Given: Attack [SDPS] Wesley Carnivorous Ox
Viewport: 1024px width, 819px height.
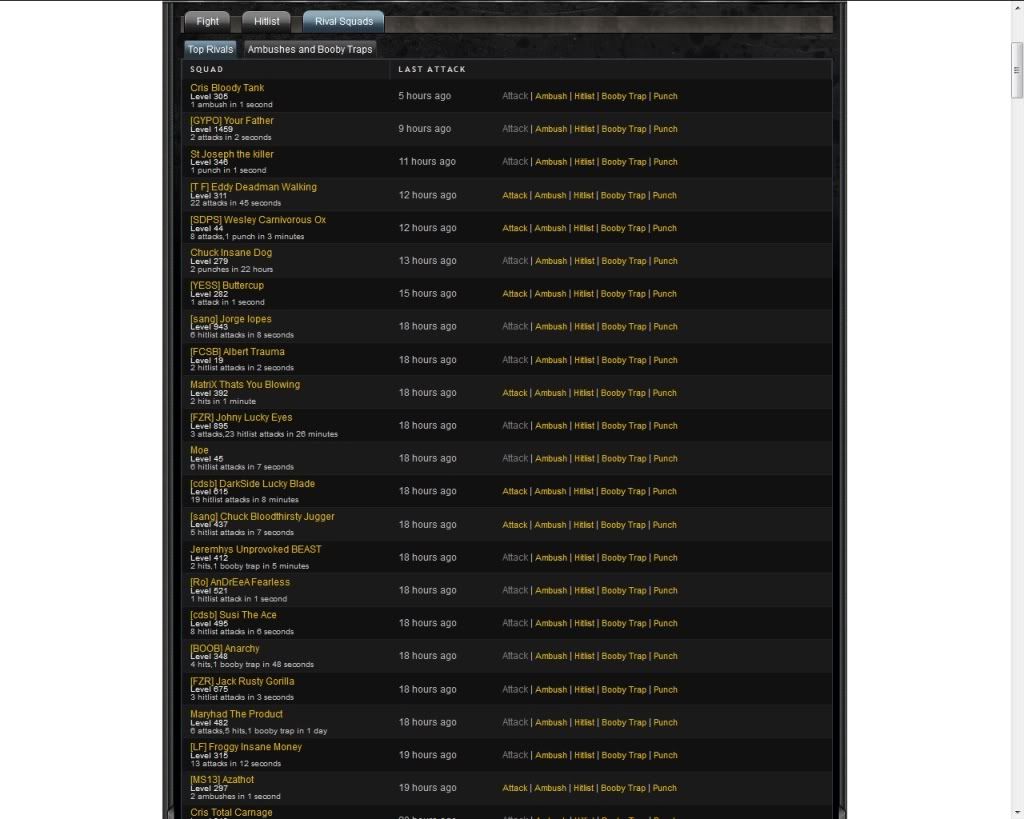Looking at the screenshot, I should pos(515,228).
